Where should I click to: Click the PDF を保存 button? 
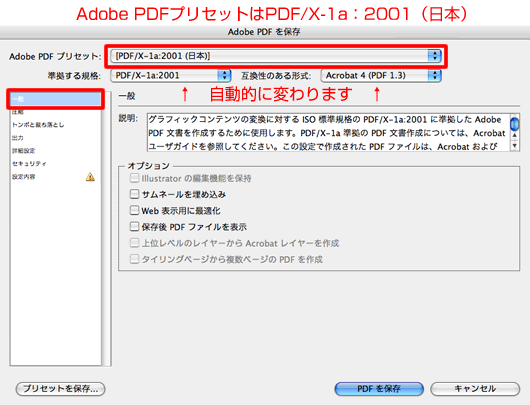(x=379, y=389)
